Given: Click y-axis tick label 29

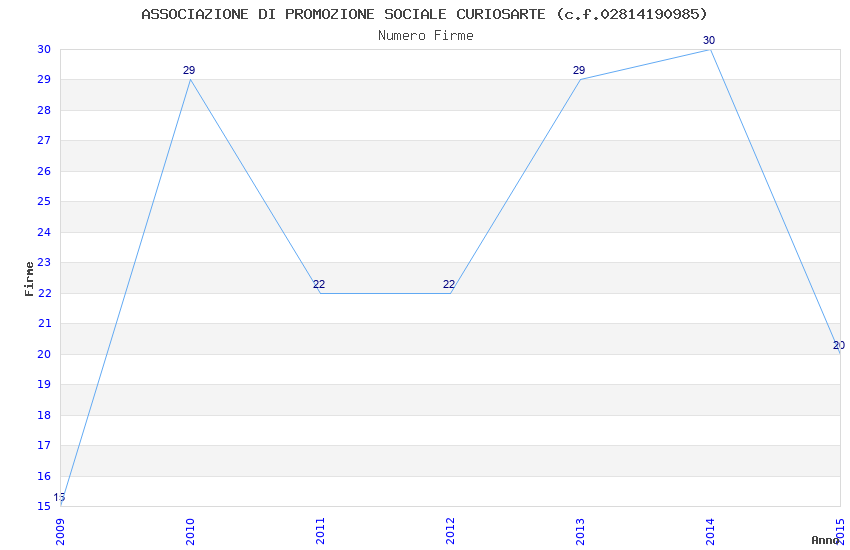Looking at the screenshot, I should [44, 80].
